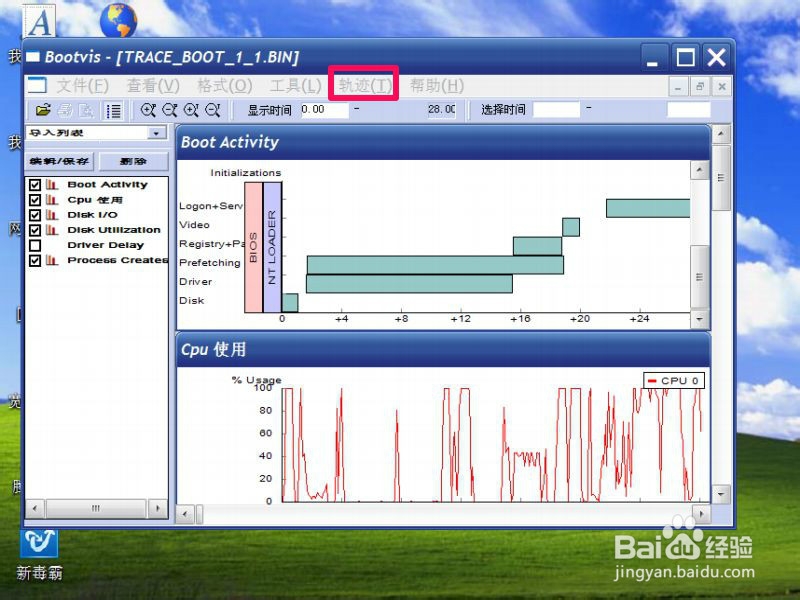Click the Cpu 使用 graph icon in list
The height and width of the screenshot is (600, 800).
[52, 200]
